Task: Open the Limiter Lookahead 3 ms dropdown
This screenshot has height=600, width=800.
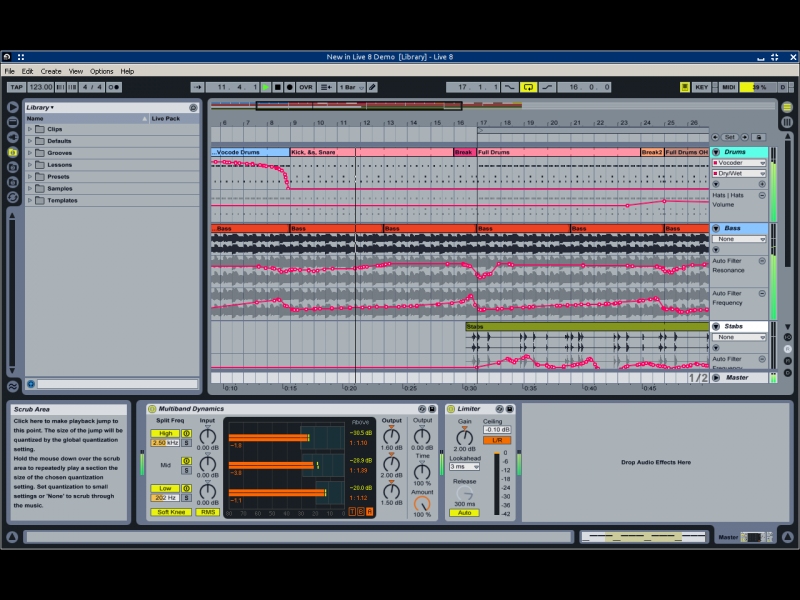Action: [x=464, y=466]
